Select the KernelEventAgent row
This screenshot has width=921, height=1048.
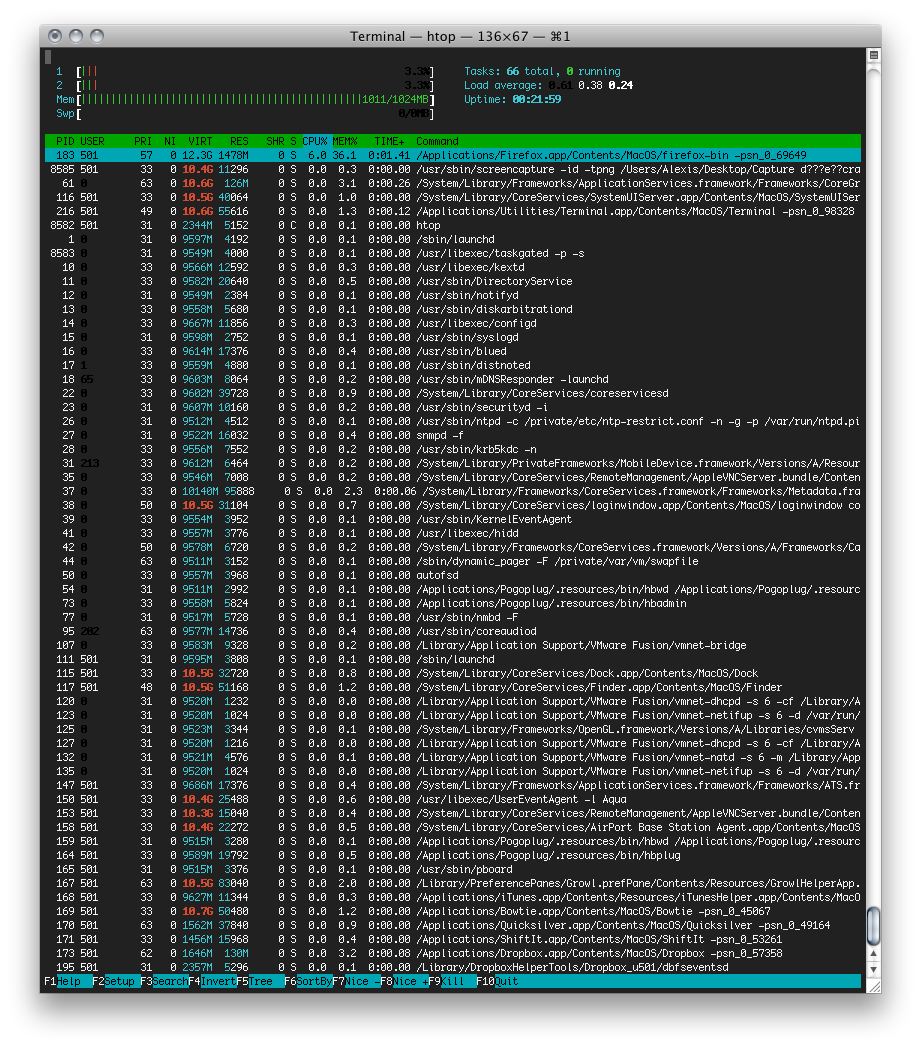pyautogui.click(x=452, y=519)
